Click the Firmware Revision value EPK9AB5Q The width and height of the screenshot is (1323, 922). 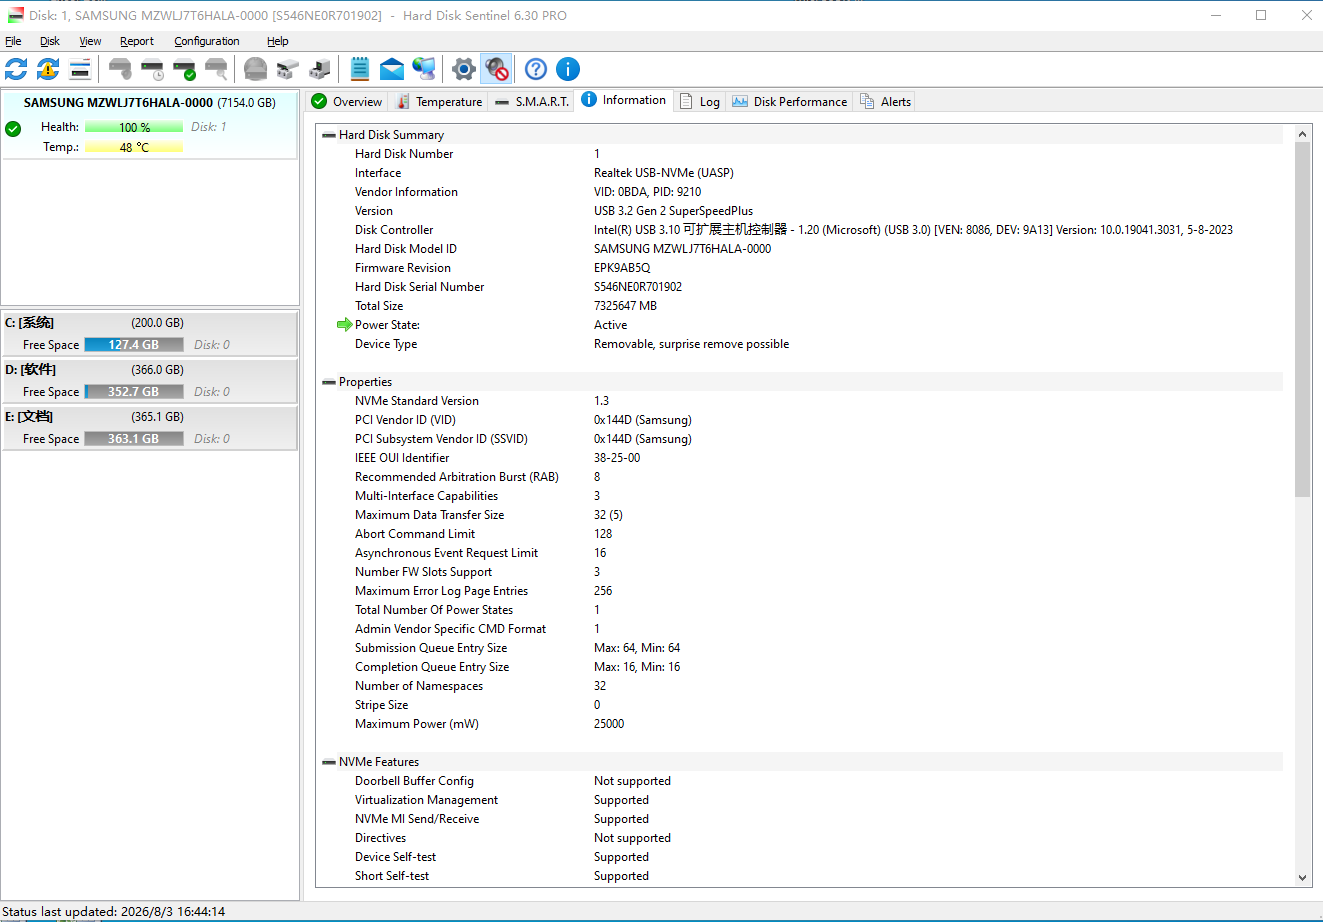(622, 268)
